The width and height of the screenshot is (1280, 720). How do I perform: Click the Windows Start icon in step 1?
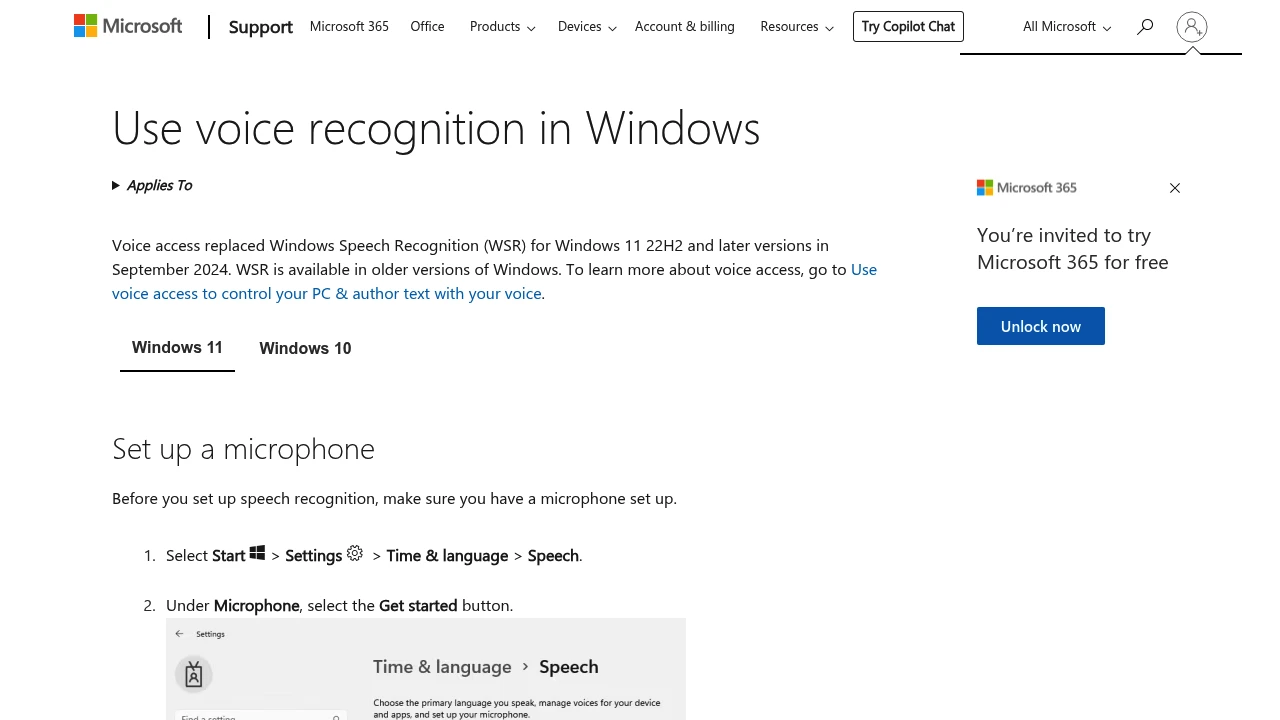click(x=257, y=553)
